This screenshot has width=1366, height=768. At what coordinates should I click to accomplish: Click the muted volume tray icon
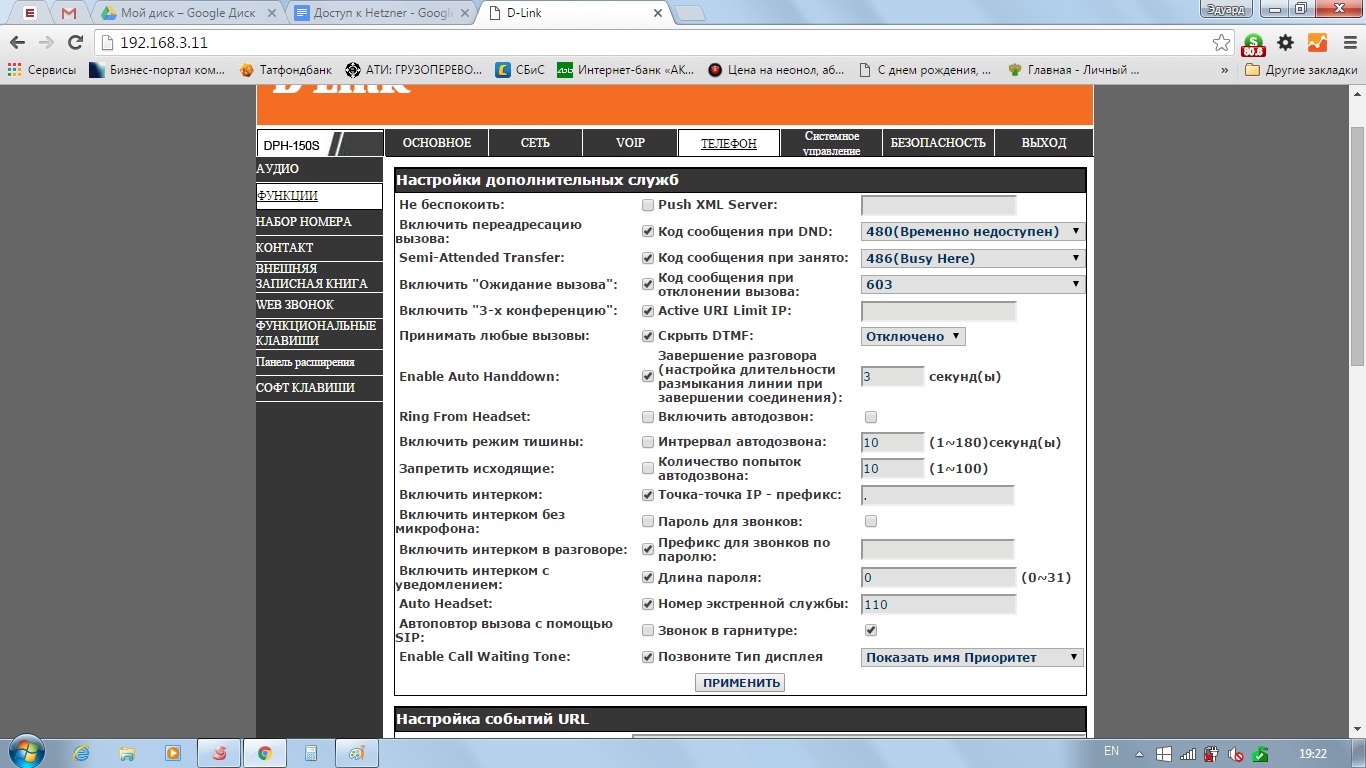pos(1235,753)
